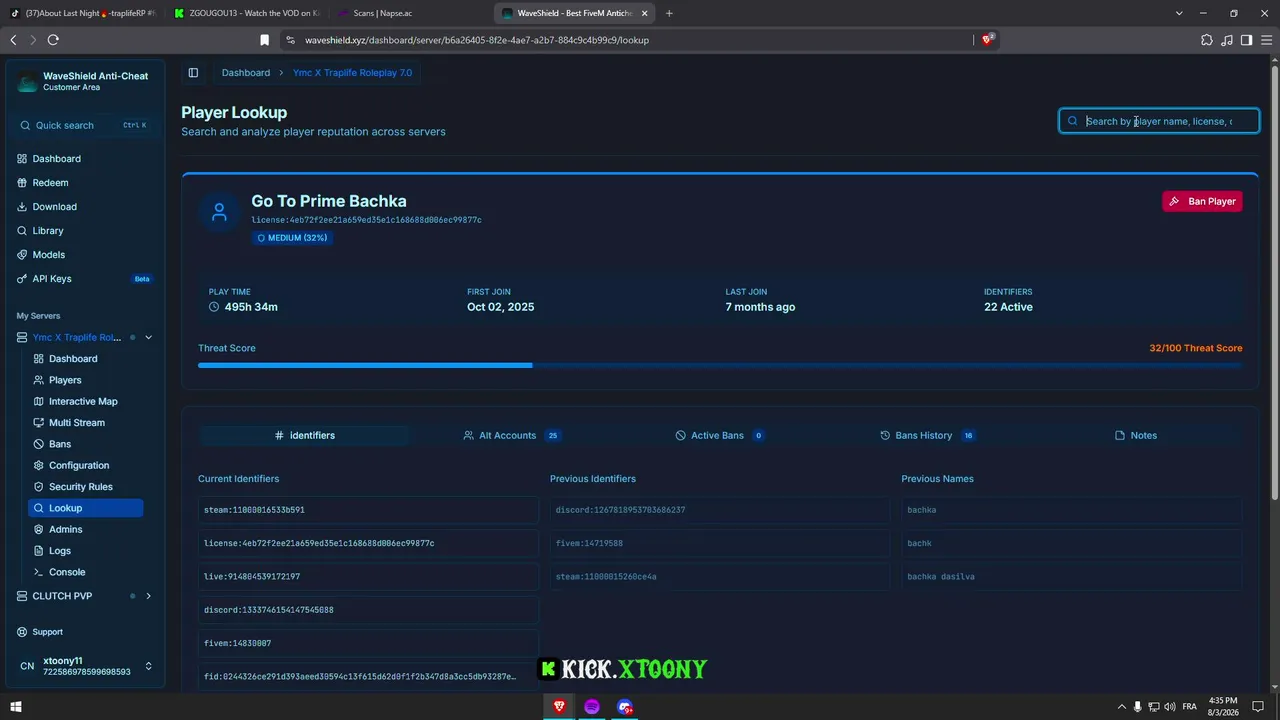Open the Brave Shields icon

(x=987, y=40)
